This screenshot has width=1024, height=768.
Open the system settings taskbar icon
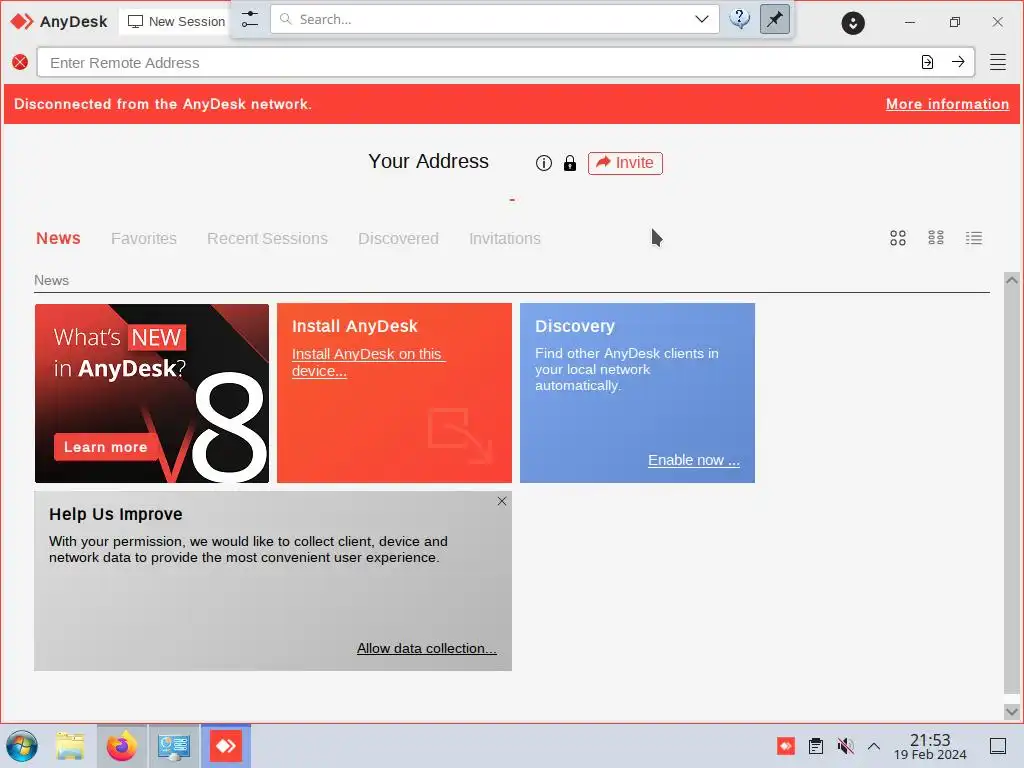tap(174, 746)
